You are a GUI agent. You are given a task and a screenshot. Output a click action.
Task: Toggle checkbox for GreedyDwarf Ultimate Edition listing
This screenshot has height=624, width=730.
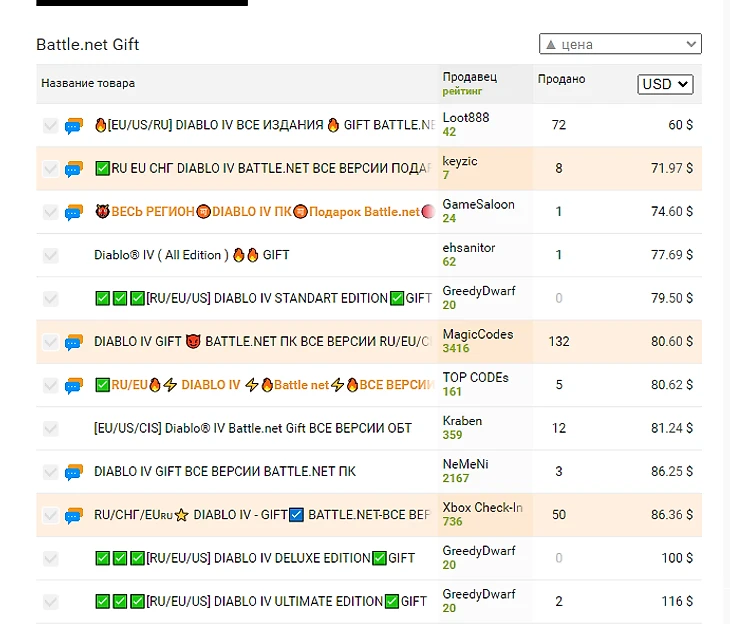(x=51, y=602)
